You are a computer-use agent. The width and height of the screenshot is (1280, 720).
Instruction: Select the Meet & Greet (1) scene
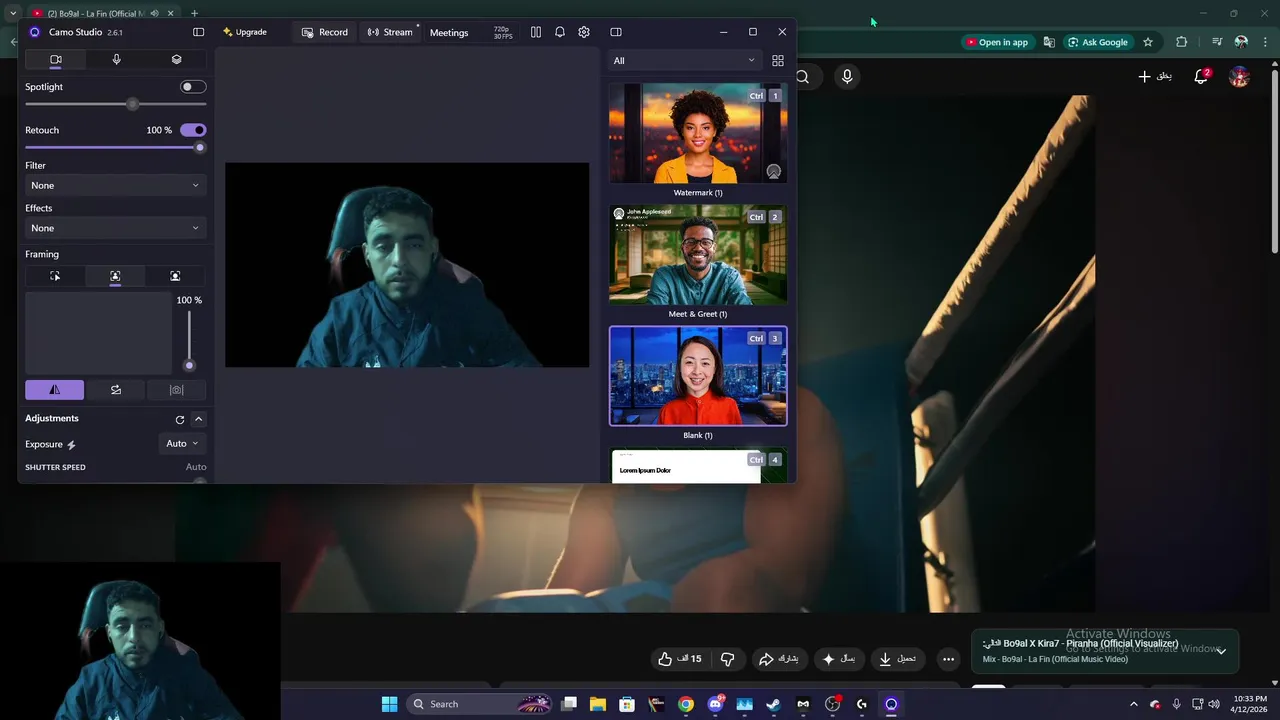[x=698, y=255]
